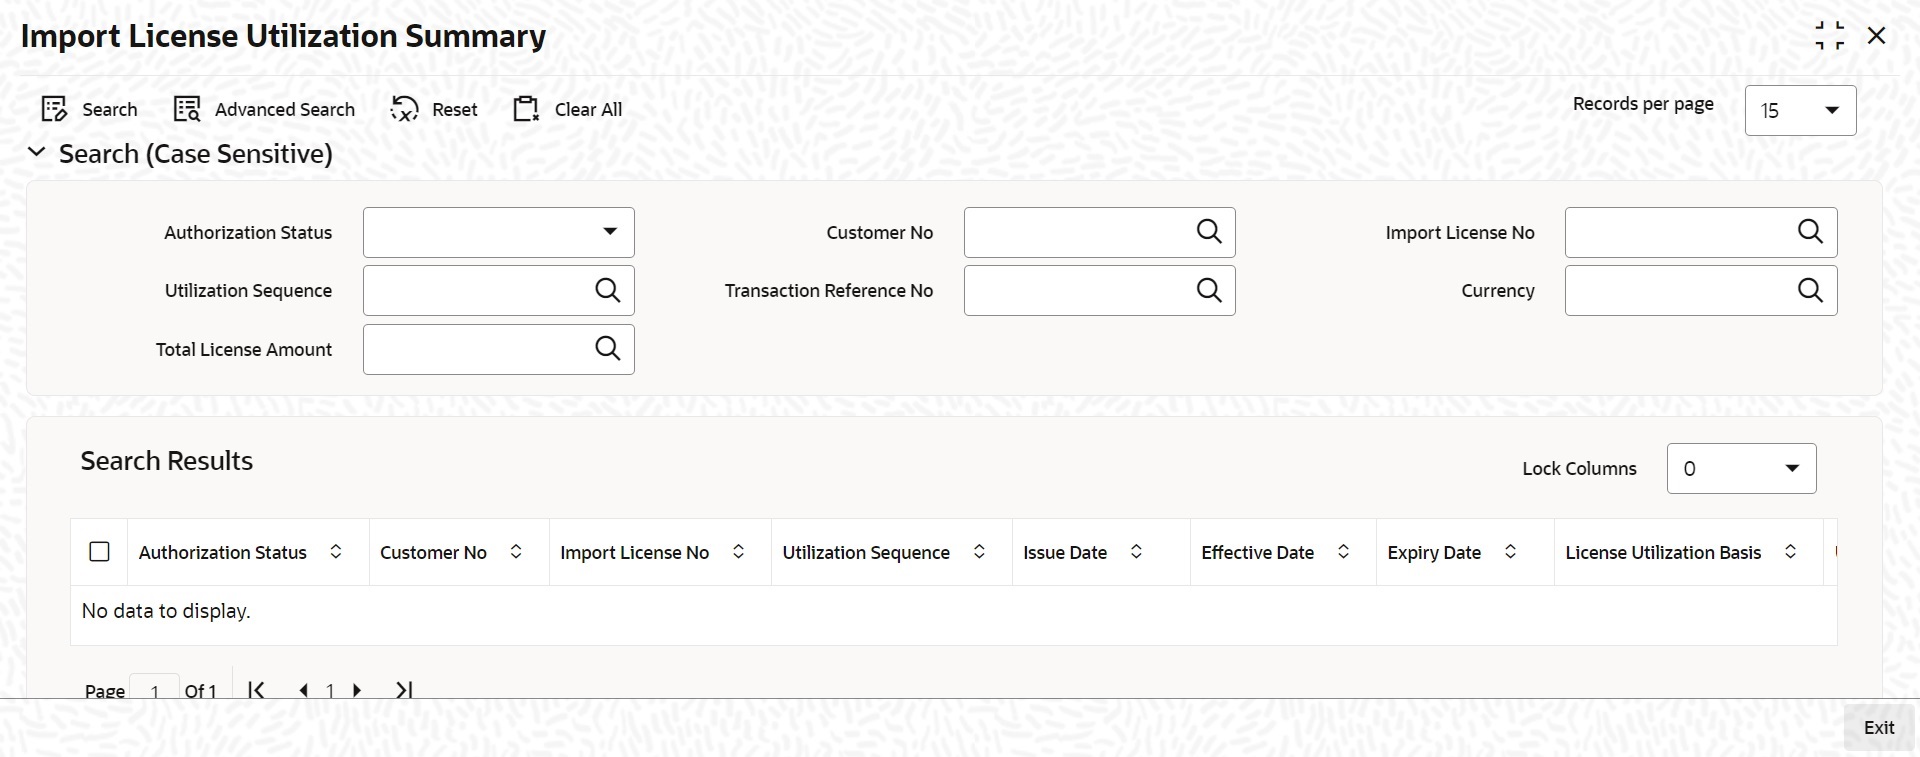Viewport: 1920px width, 757px height.
Task: Click the Search toolbar button
Action: click(x=89, y=109)
